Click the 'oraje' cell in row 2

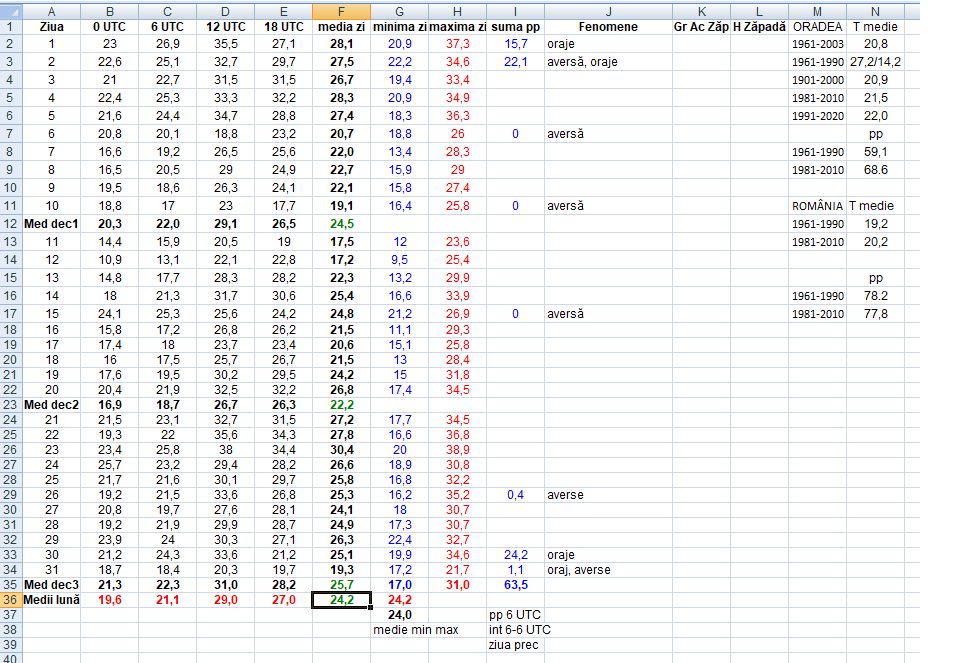[x=608, y=44]
